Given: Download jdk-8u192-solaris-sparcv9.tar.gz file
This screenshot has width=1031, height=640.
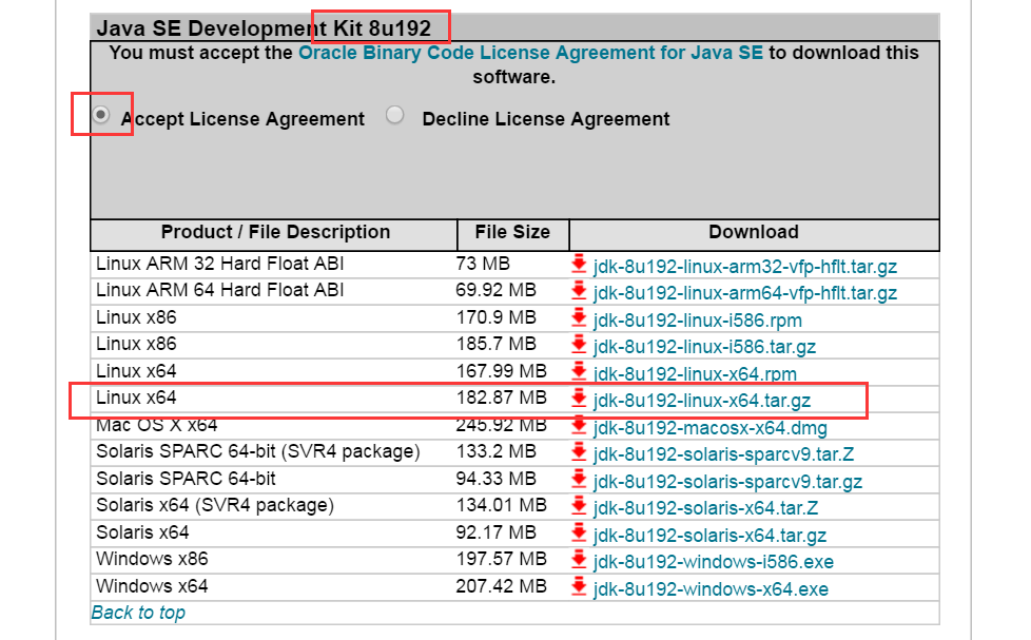Looking at the screenshot, I should coord(728,481).
